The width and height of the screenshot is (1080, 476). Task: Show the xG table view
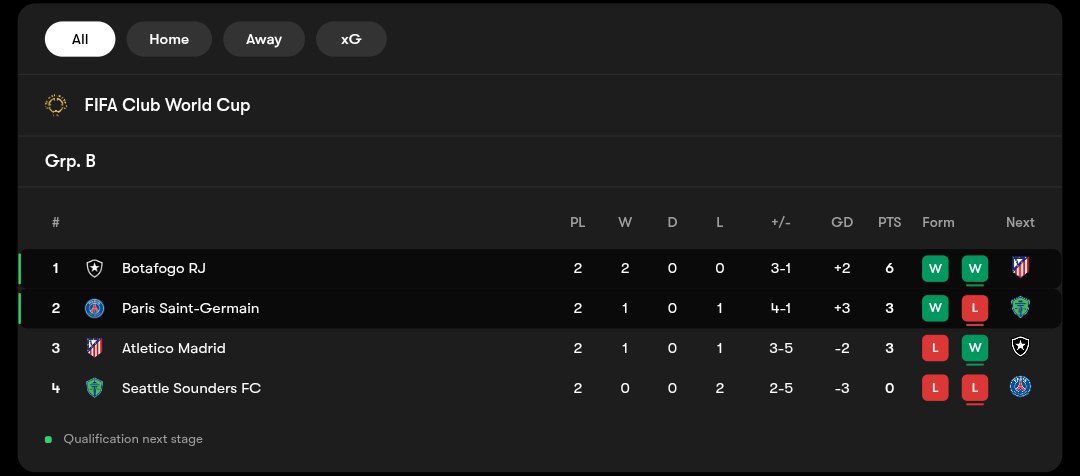351,39
